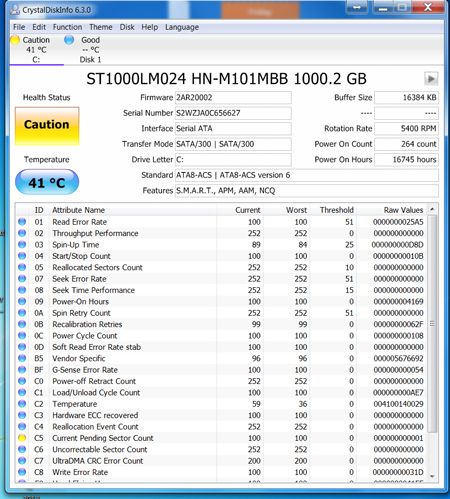The image size is (450, 499).
Task: Click yellow icon of Current Pending Sector Count
Action: pos(22,438)
